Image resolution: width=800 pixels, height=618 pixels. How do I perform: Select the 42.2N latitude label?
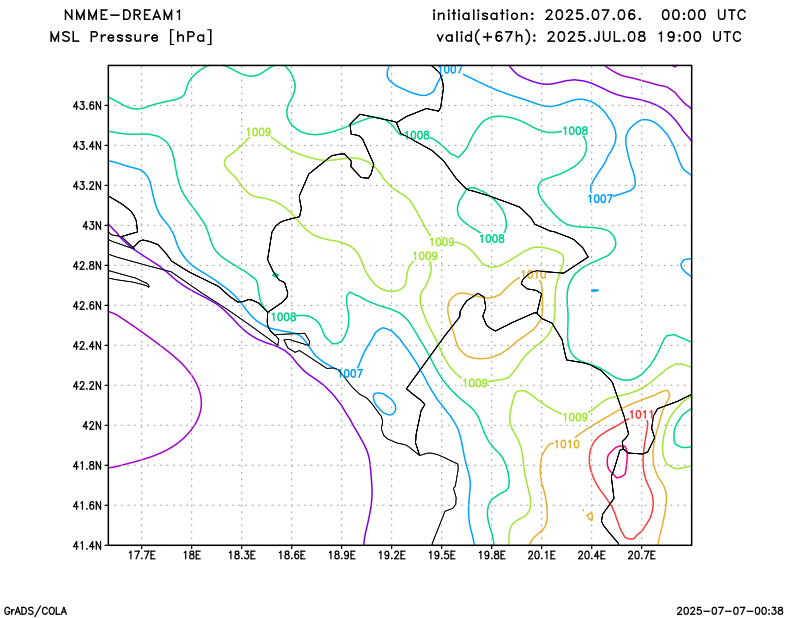pyautogui.click(x=87, y=386)
